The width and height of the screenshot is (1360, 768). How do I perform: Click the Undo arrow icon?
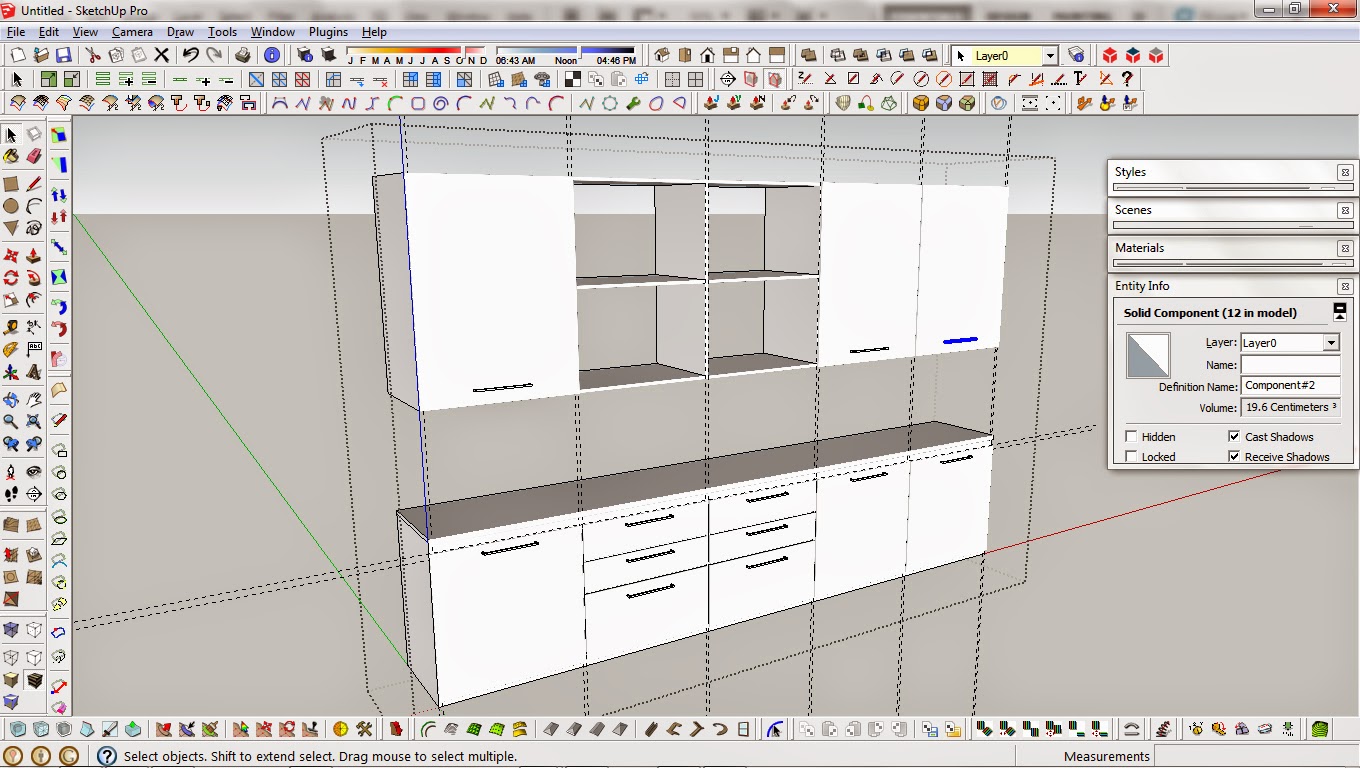(x=190, y=55)
